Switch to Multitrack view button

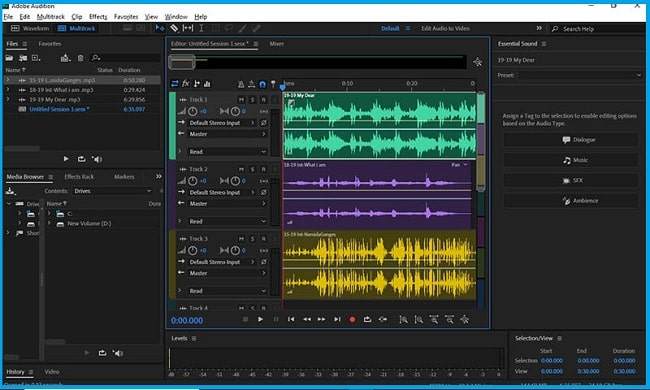[77, 29]
